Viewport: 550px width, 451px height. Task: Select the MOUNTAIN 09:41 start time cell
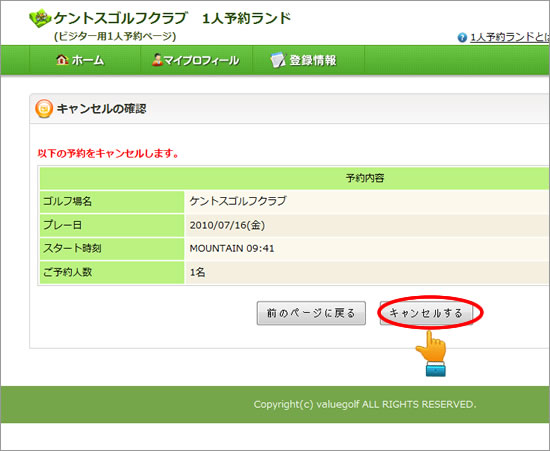tap(367, 248)
